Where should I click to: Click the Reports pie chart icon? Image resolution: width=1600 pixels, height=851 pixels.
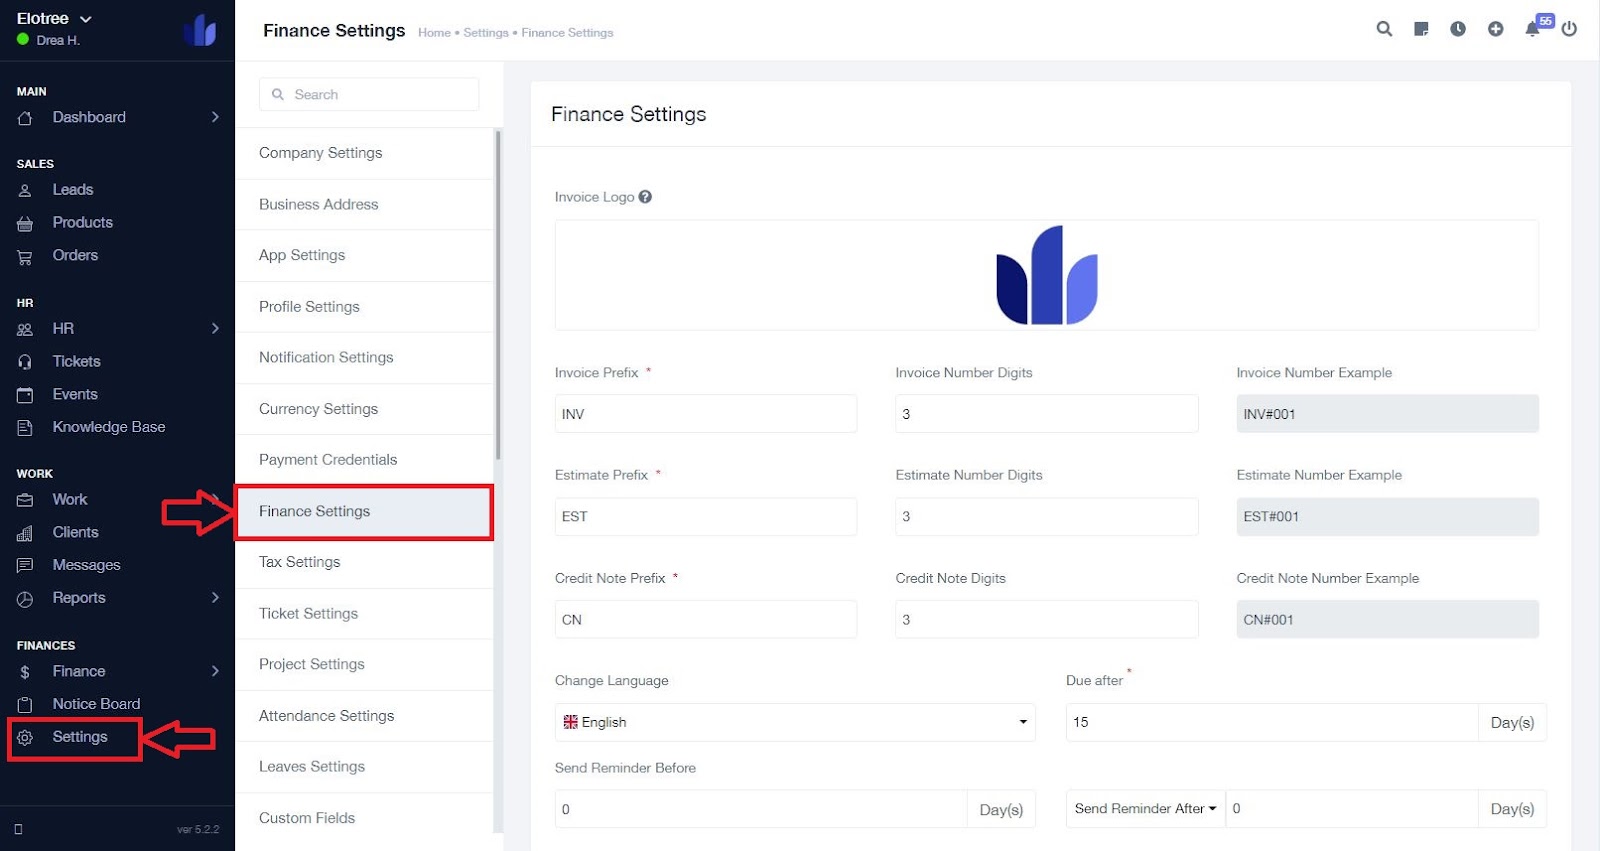click(x=25, y=599)
